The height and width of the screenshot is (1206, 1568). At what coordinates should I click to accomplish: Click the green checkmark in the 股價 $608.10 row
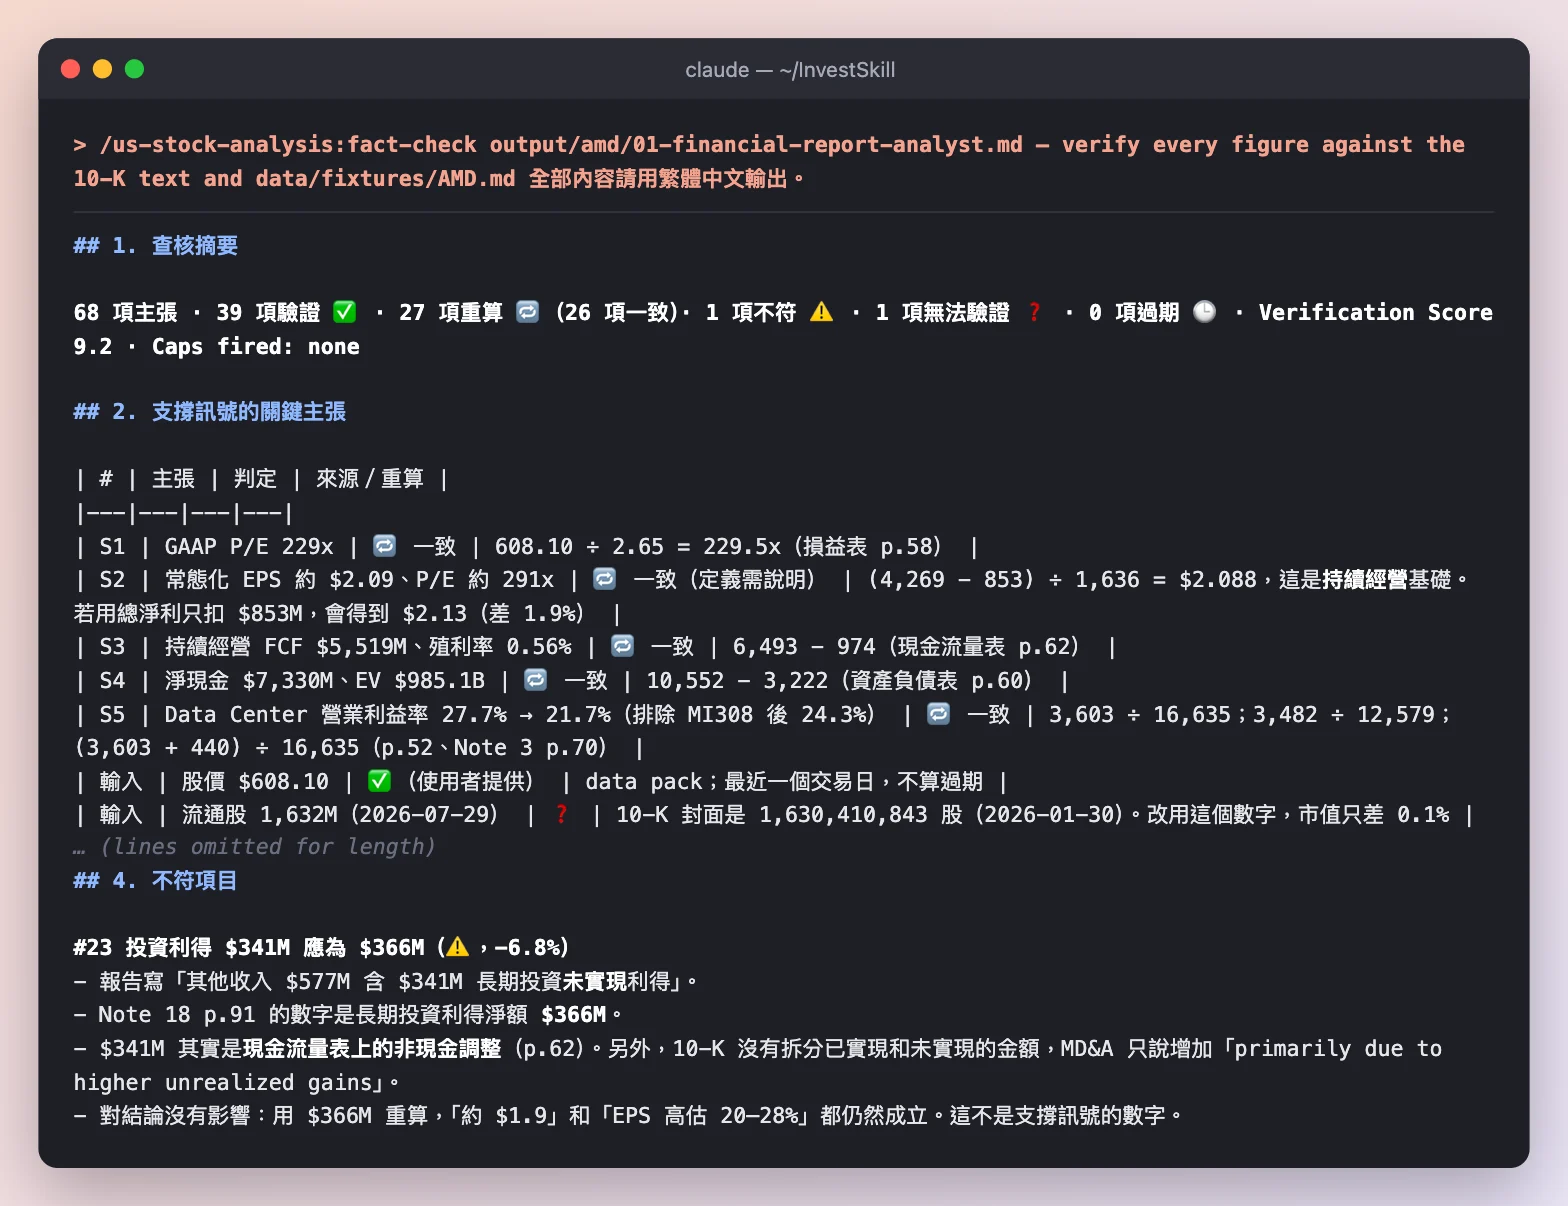(379, 781)
